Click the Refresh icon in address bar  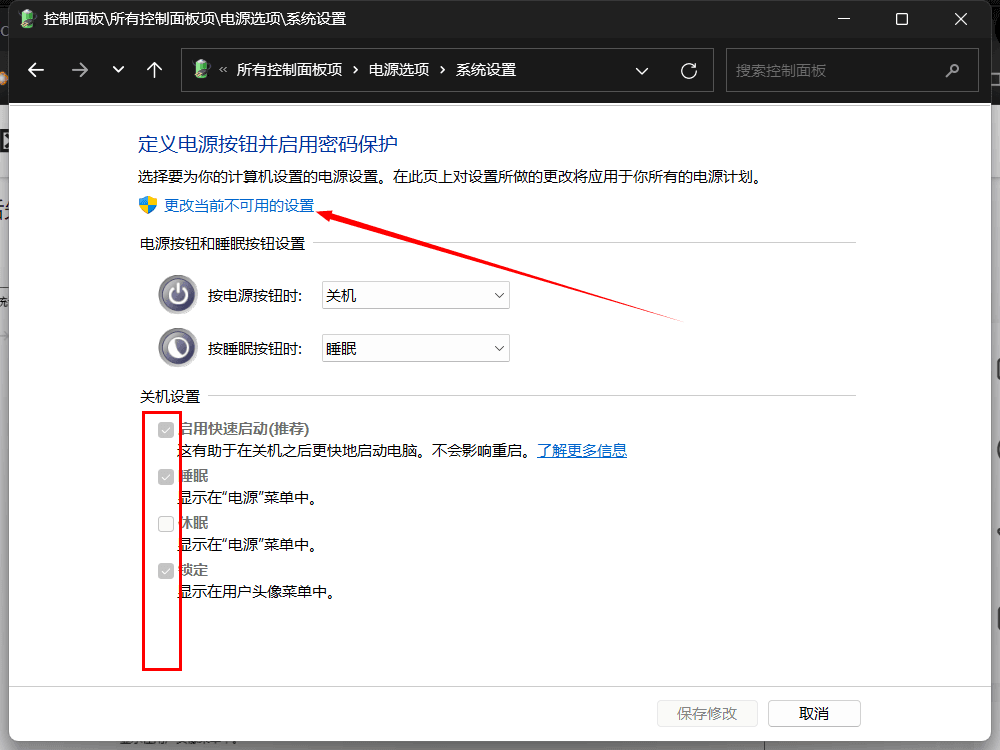pos(688,70)
